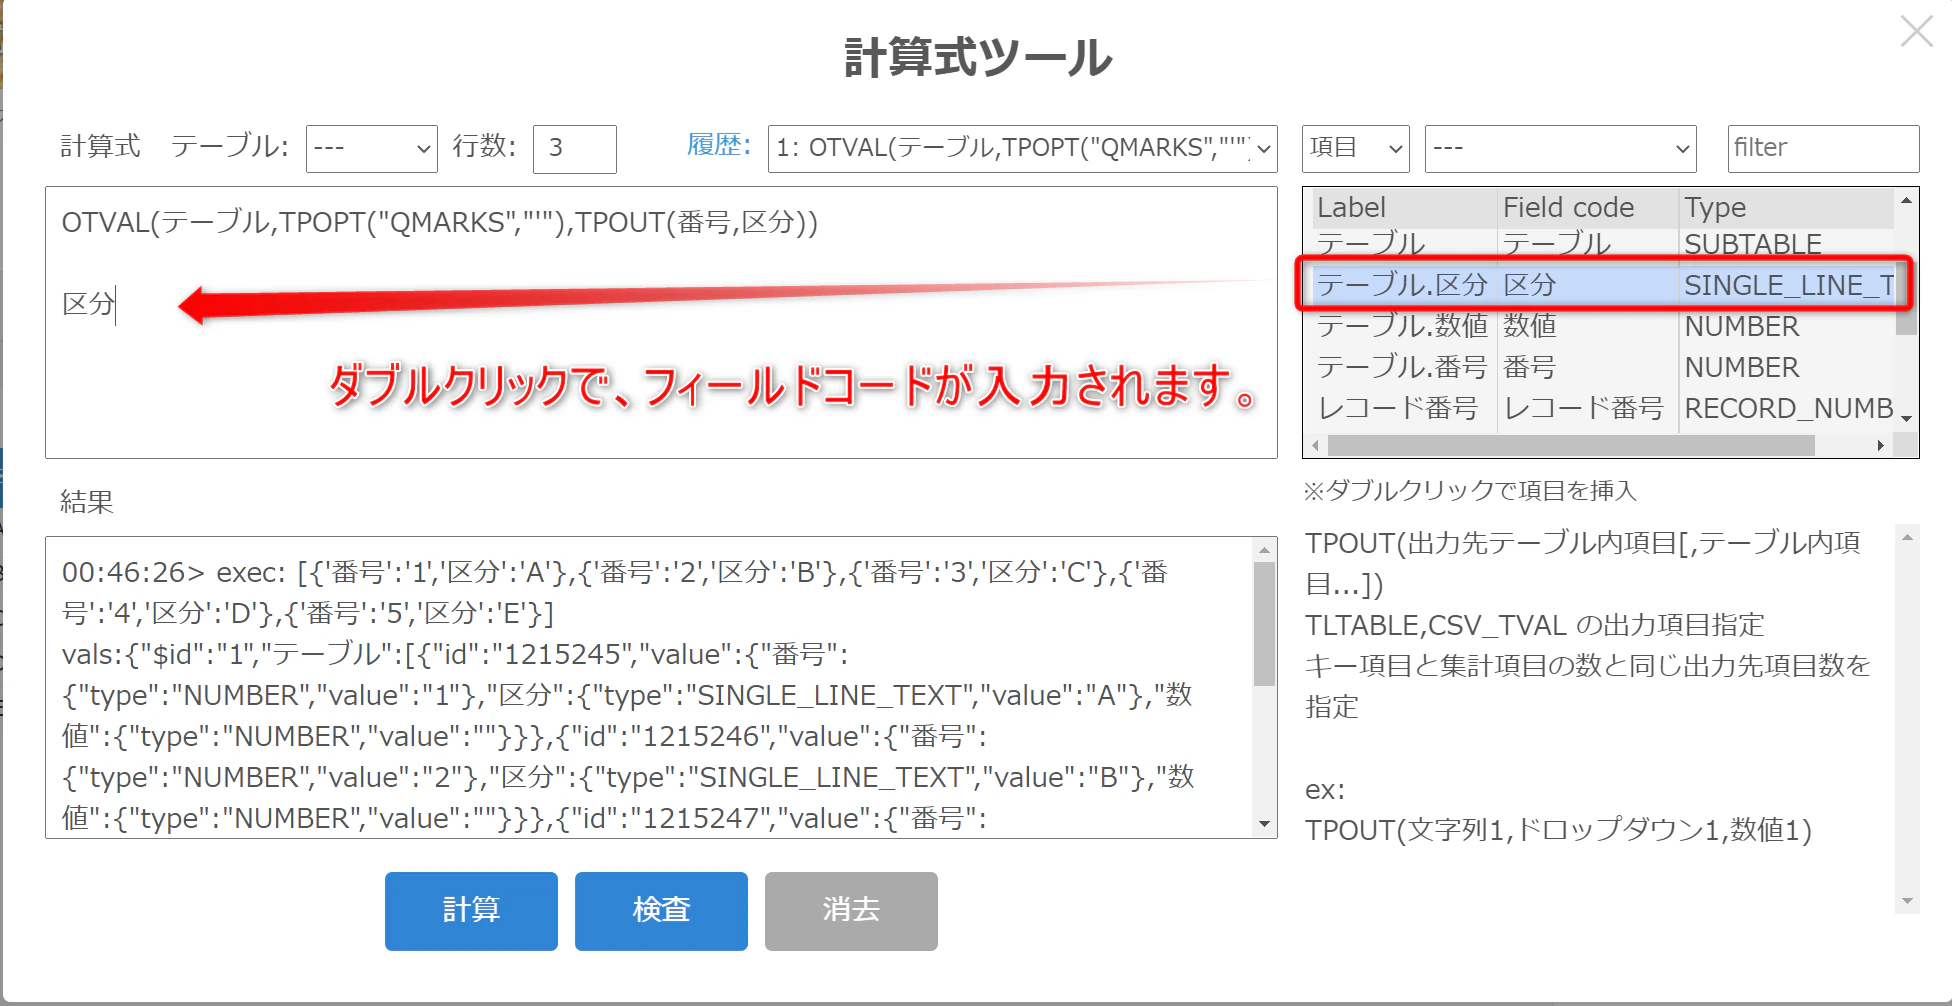Viewport: 1952px width, 1006px height.
Task: Click the 行数 input field
Action: (575, 148)
